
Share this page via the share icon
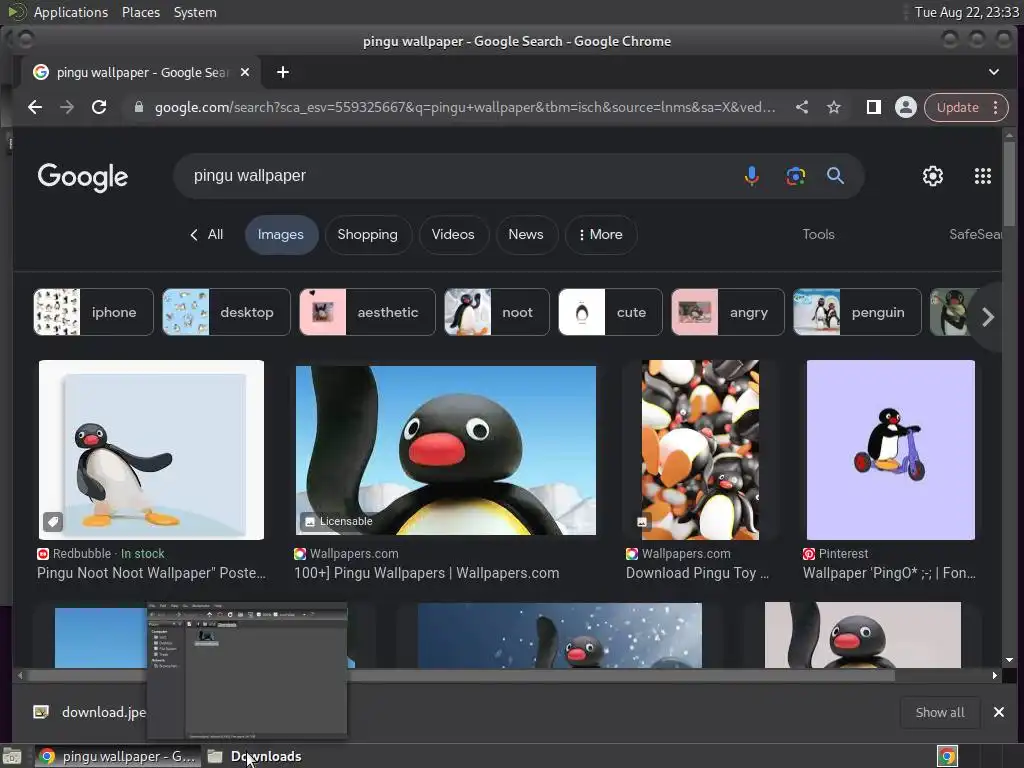click(802, 107)
